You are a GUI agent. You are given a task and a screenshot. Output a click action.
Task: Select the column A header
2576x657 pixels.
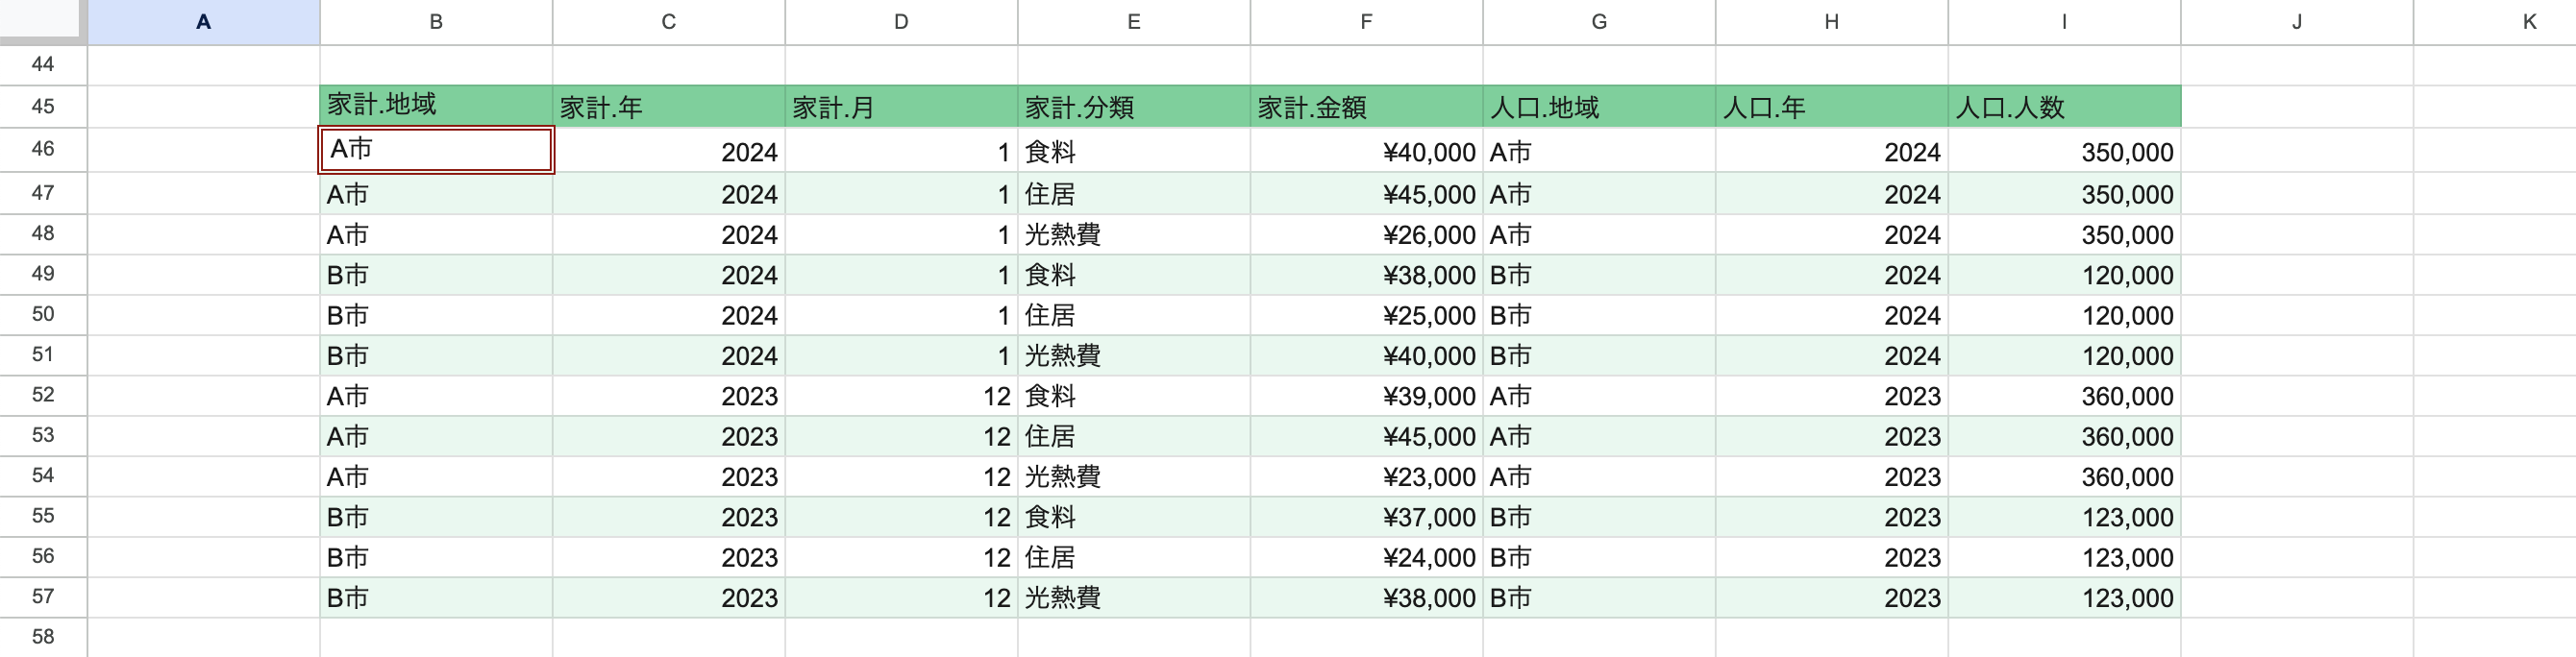tap(203, 22)
